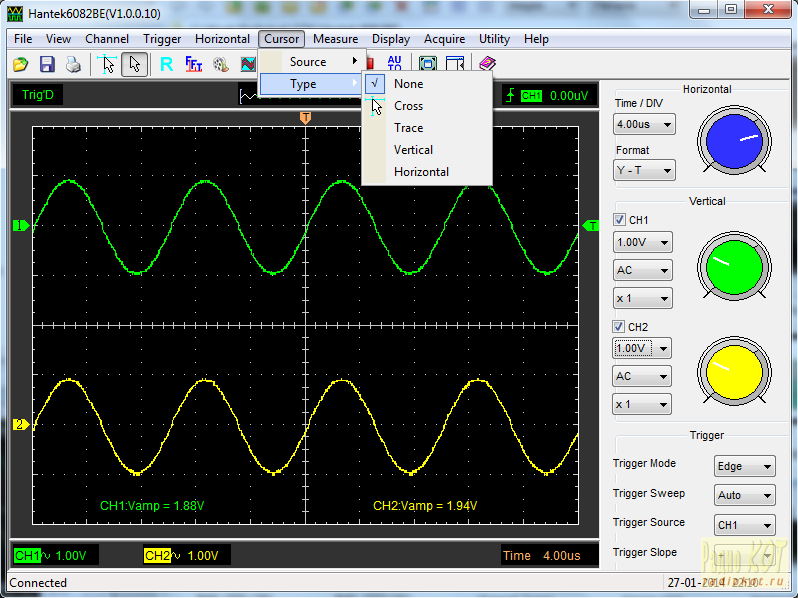
Task: Uncheck the CH1 channel checkbox
Action: [x=619, y=220]
